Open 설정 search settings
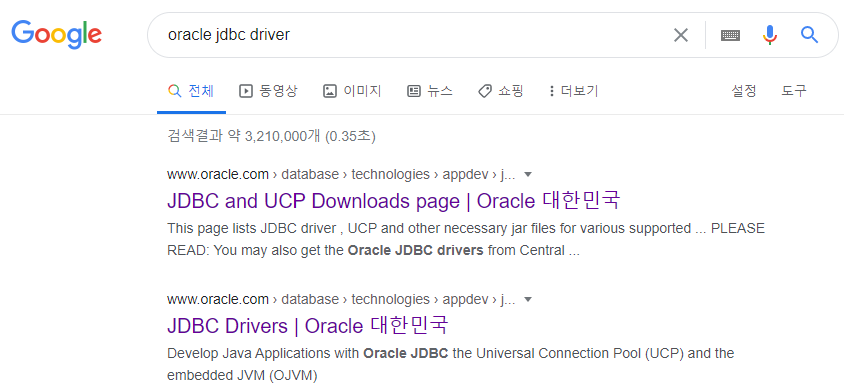Viewport: 844px width, 383px height. (x=744, y=91)
